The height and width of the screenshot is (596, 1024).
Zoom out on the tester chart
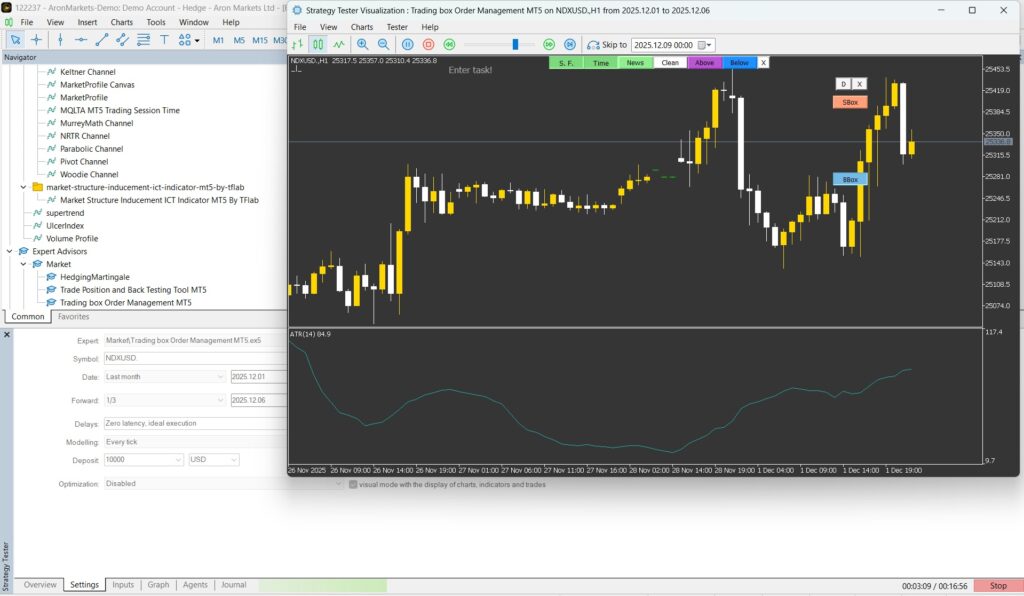[x=382, y=44]
